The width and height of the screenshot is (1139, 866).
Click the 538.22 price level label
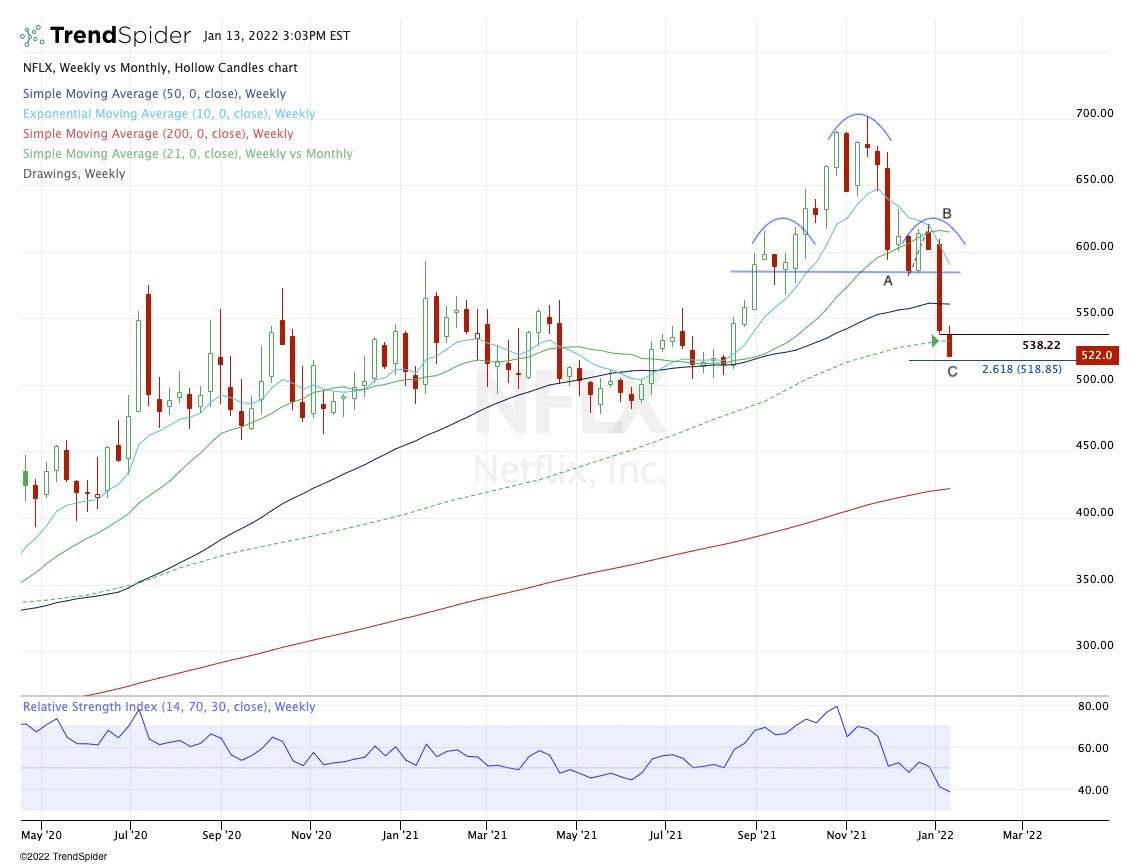point(1041,346)
